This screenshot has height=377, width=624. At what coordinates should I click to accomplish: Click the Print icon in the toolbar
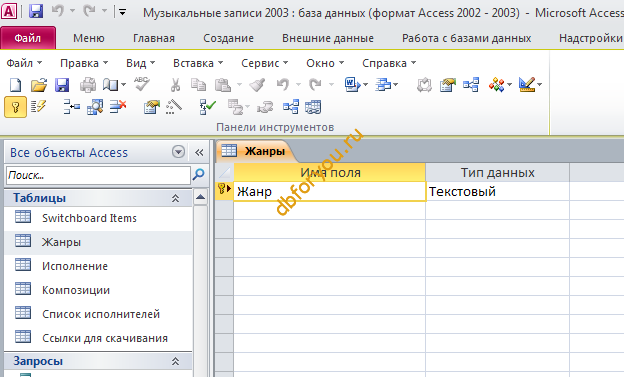[88, 85]
